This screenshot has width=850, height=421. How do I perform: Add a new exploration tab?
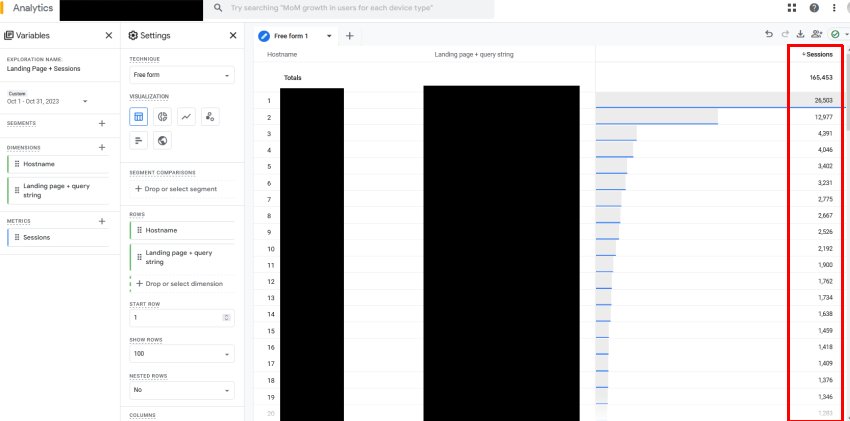(350, 35)
